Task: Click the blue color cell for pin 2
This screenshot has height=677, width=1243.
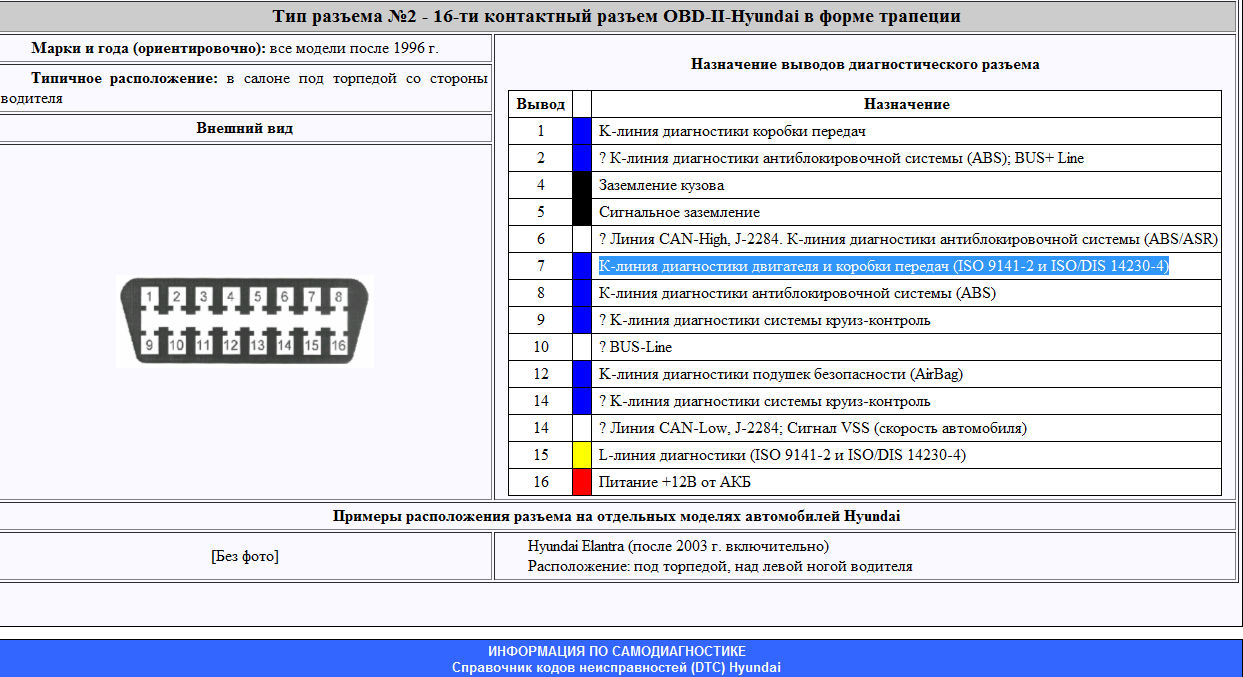Action: (x=582, y=158)
